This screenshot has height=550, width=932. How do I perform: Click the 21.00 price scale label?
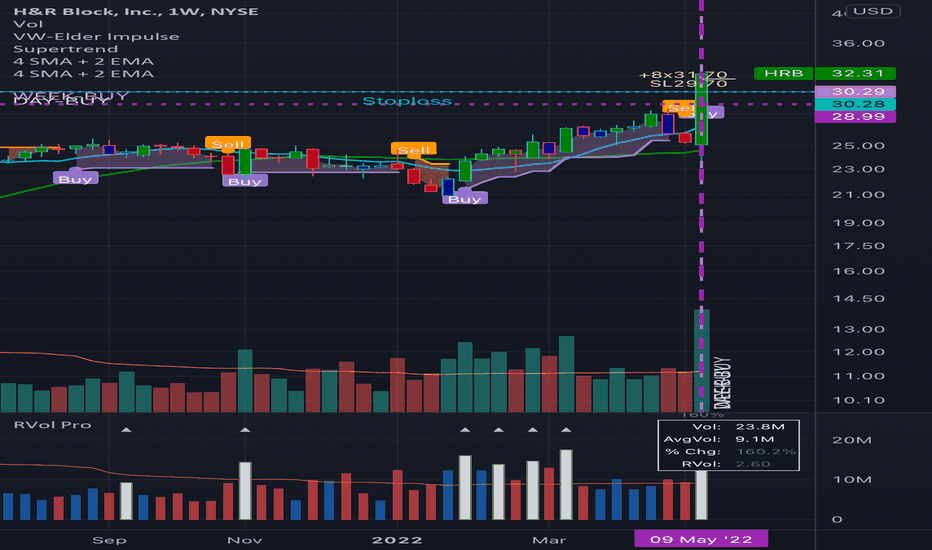click(x=858, y=194)
